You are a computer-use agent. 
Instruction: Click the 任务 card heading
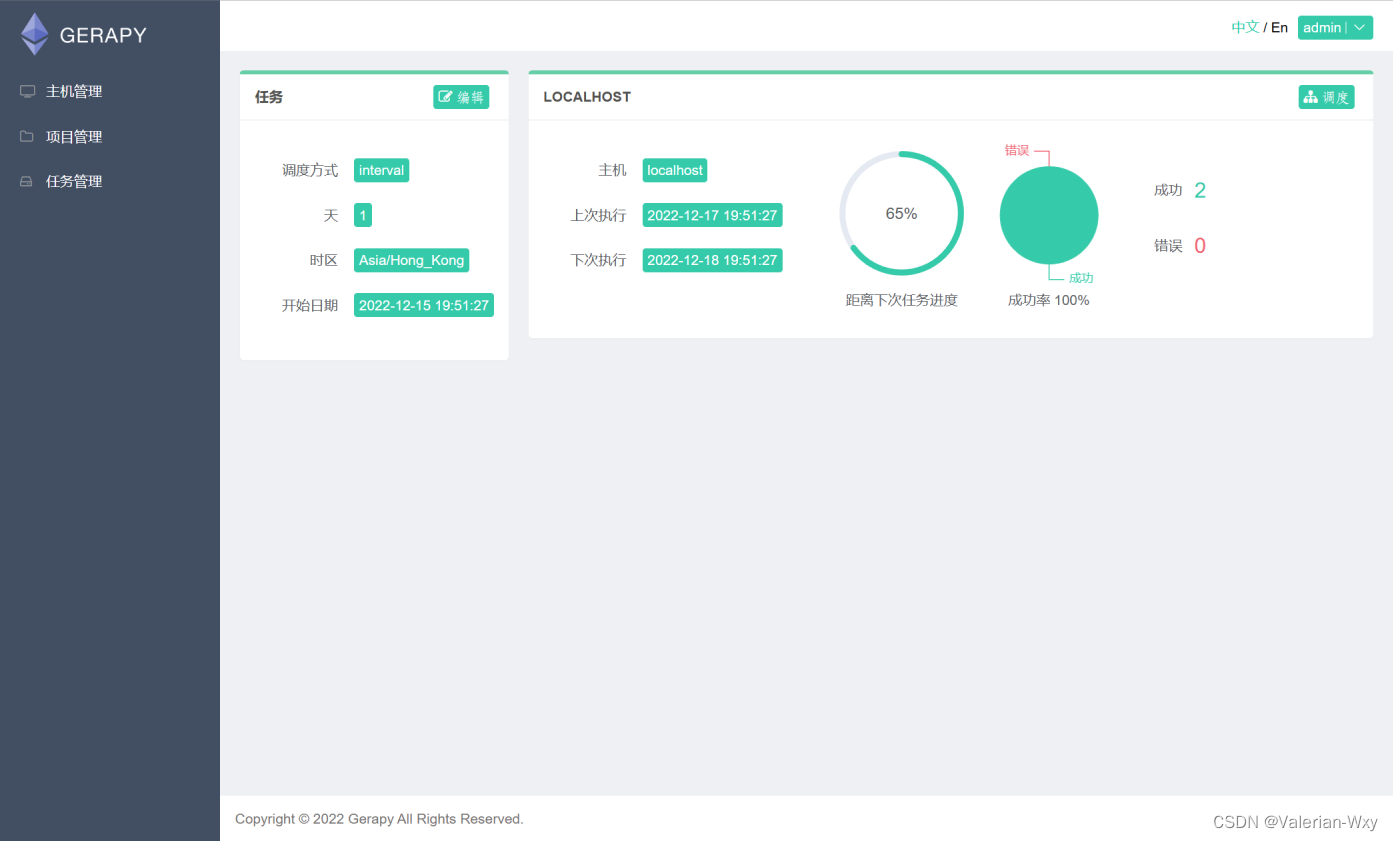269,97
